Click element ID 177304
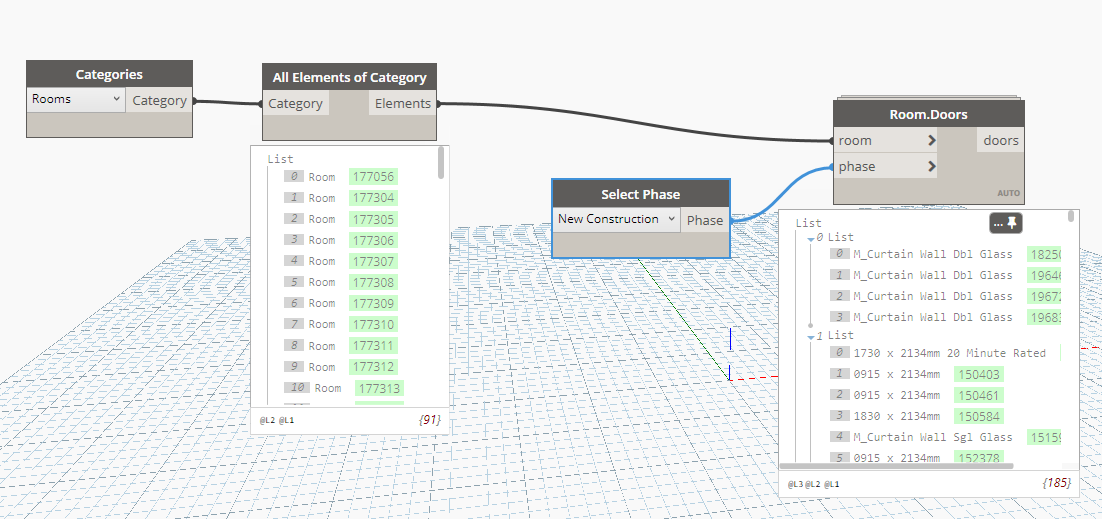1102x519 pixels. coord(373,198)
